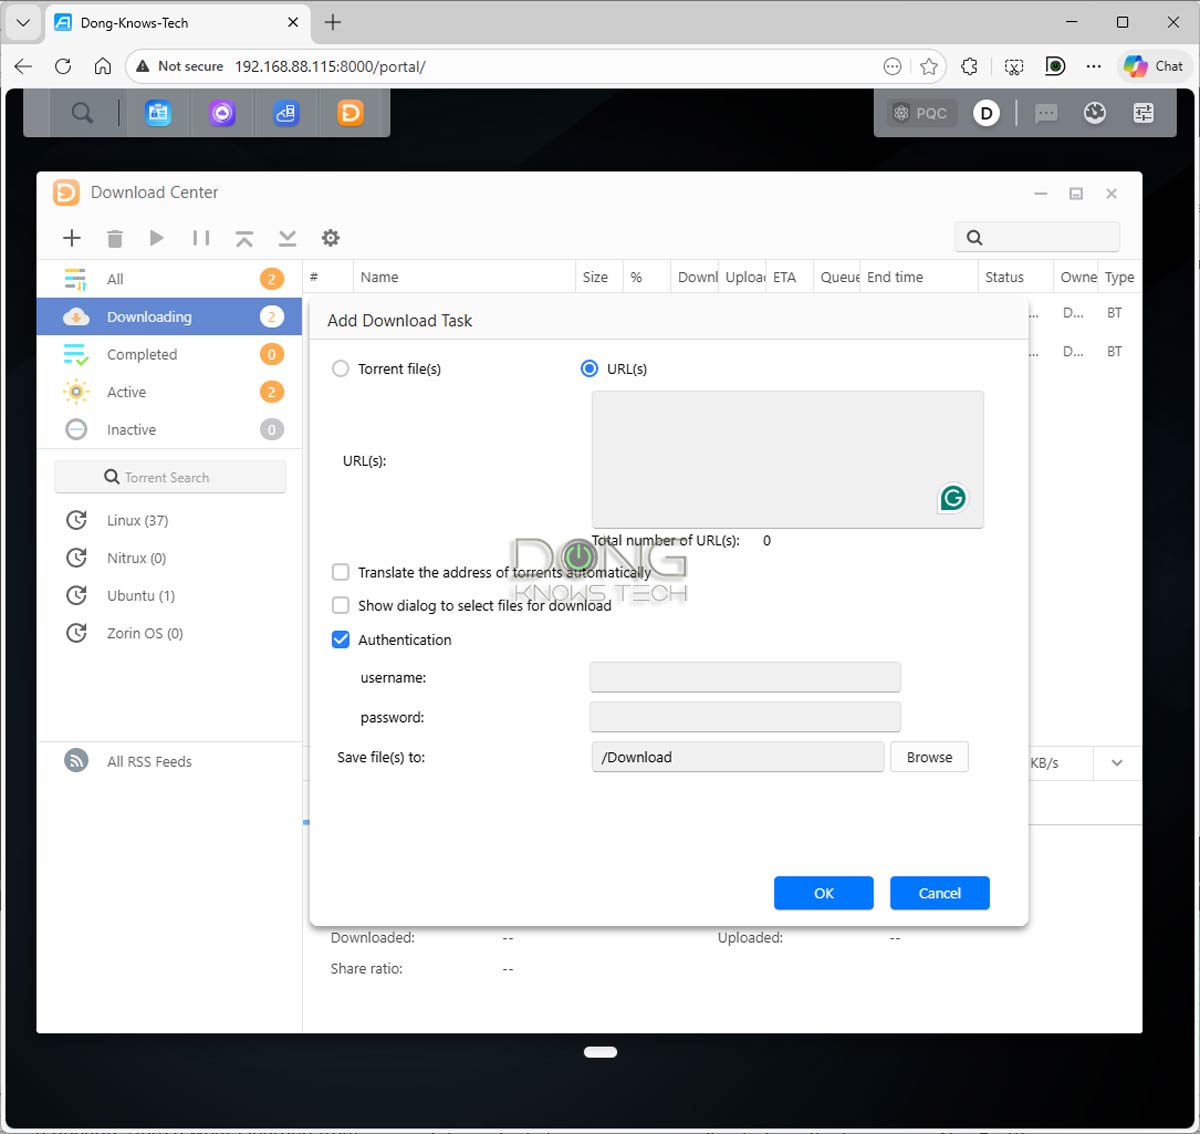Open Download Center settings gear icon
Screen dimensions: 1200x1134
coord(330,238)
